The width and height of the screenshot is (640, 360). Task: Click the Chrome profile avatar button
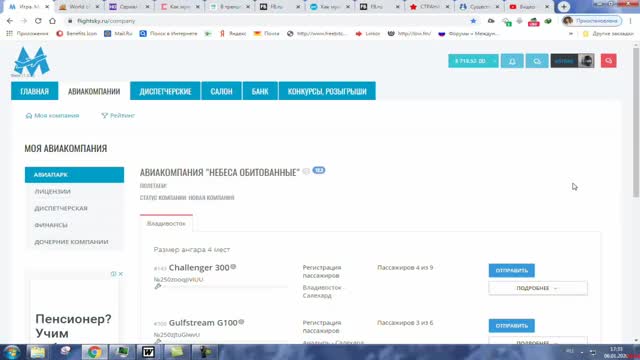tap(592, 21)
